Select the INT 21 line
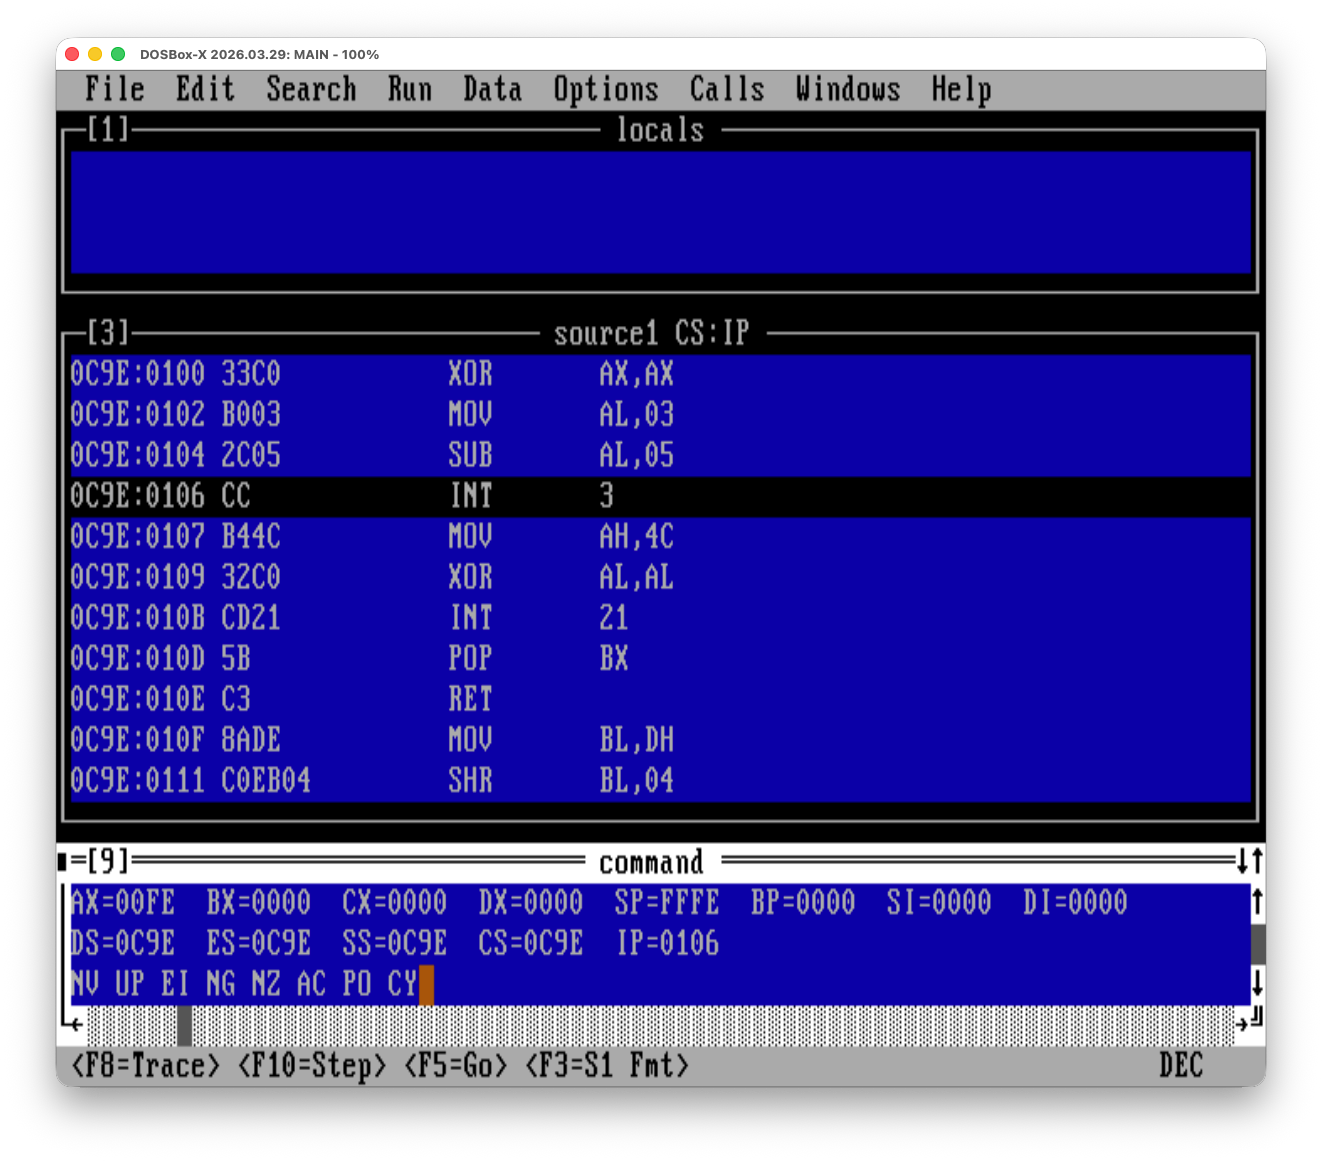Screen dimensions: 1322x1161 click(x=660, y=618)
